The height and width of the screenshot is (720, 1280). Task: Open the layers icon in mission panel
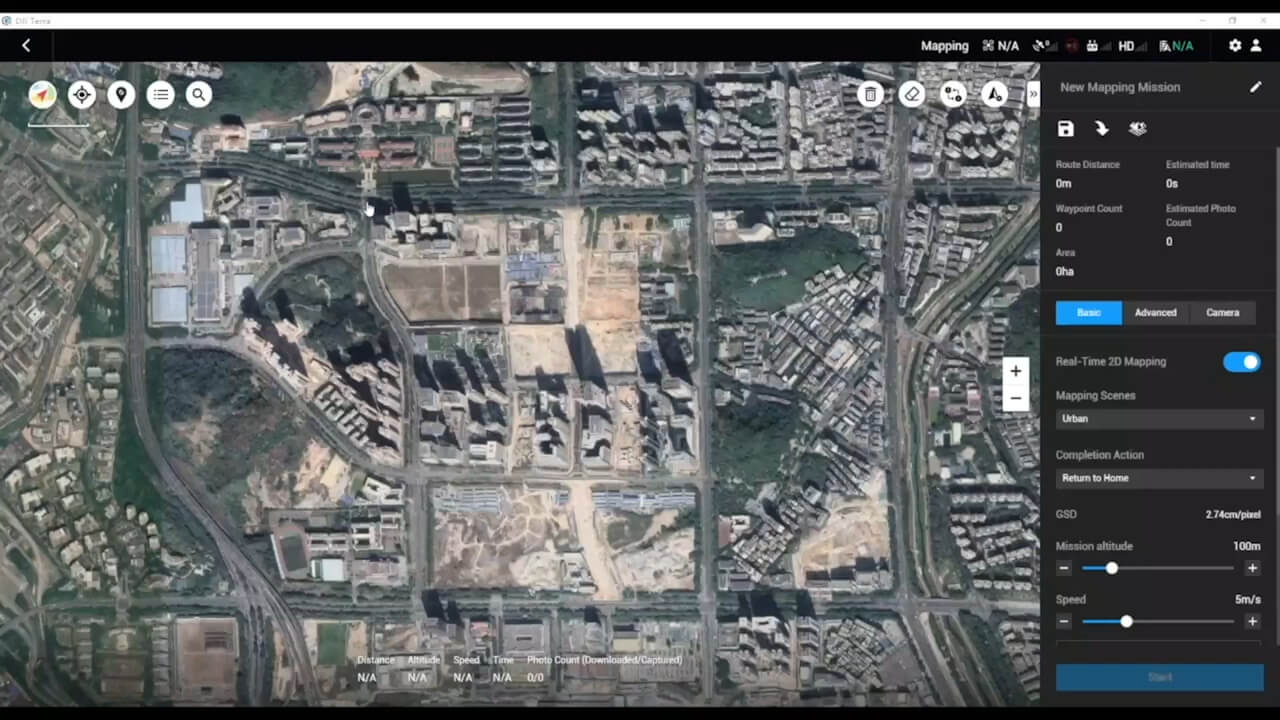pos(1138,128)
